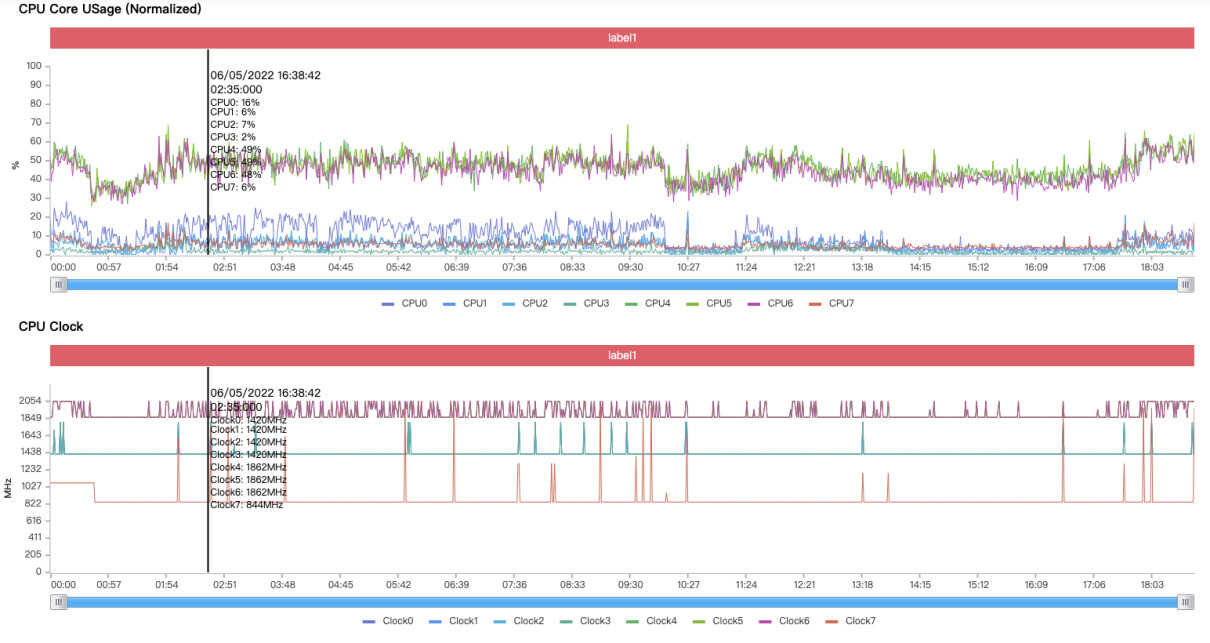Hide the Clock5 line from the legend
The width and height of the screenshot is (1210, 643).
click(x=718, y=621)
